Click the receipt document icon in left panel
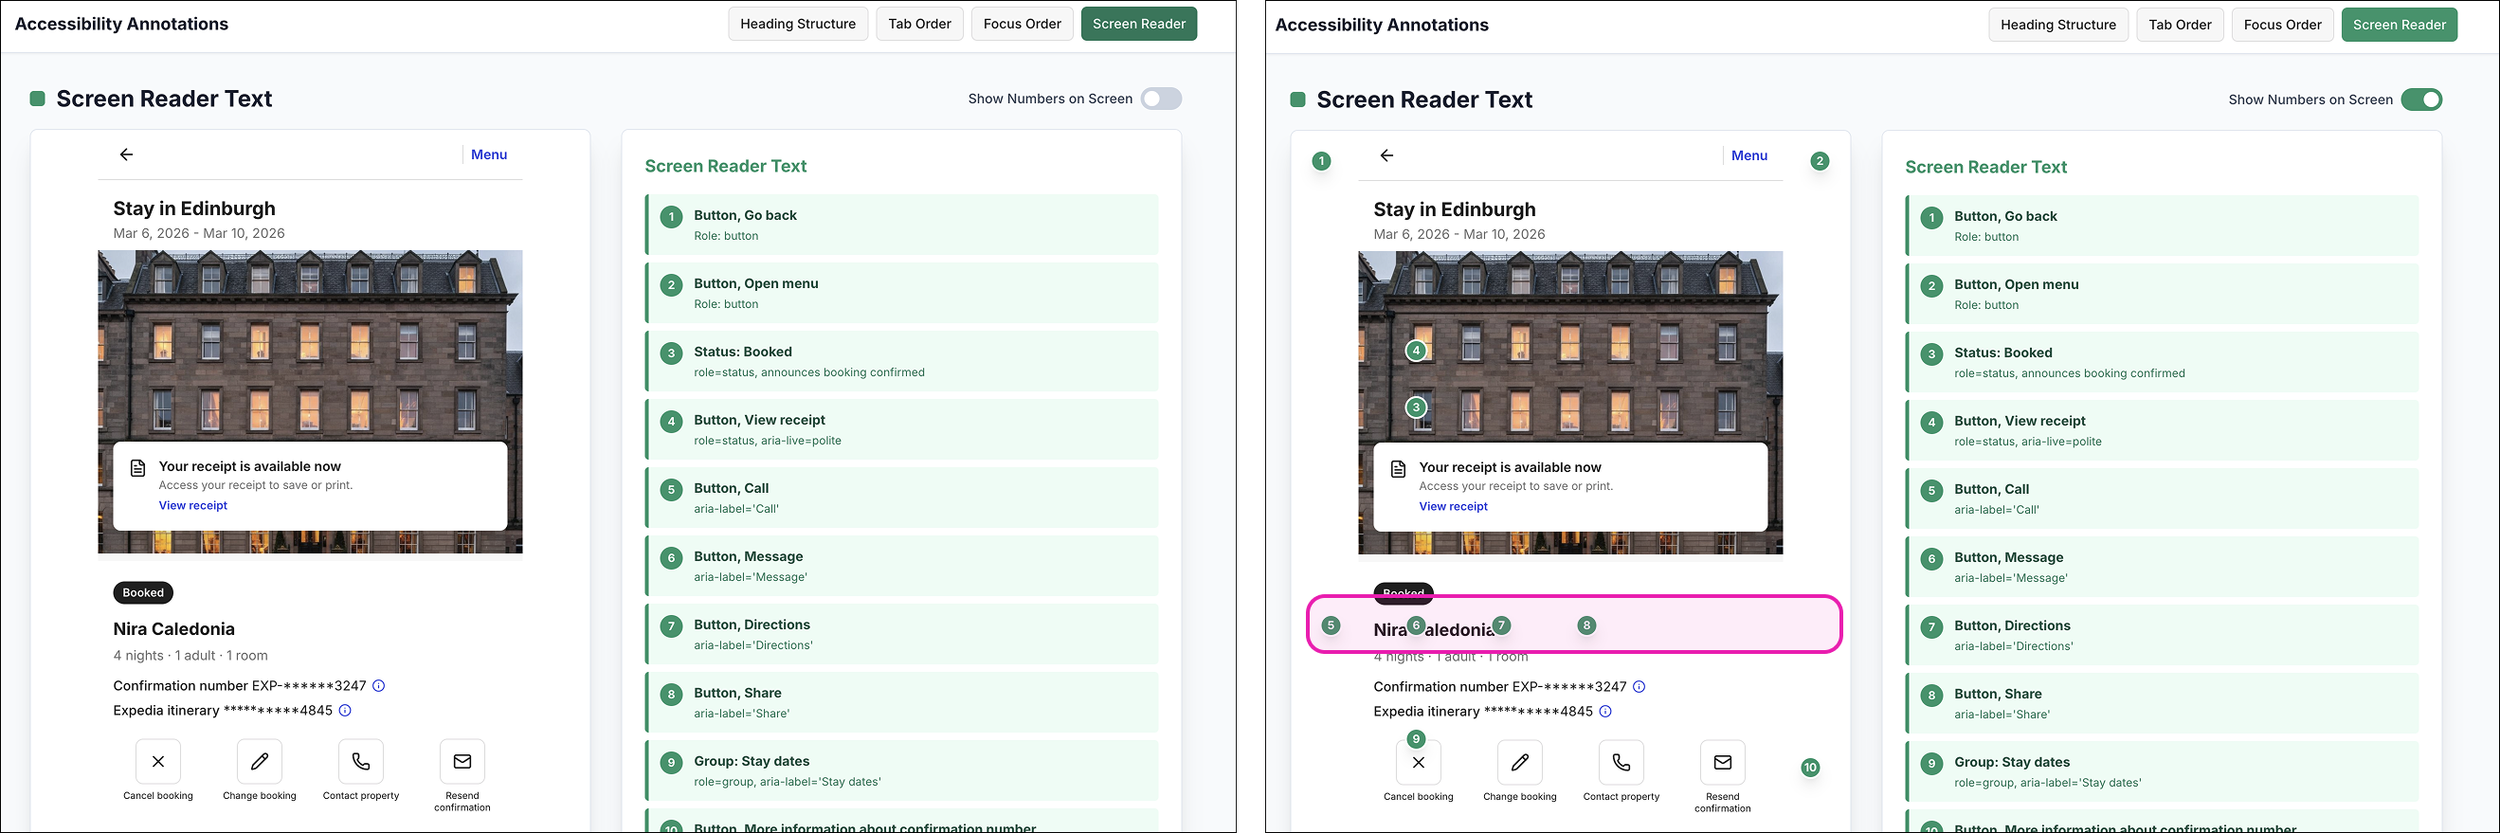The width and height of the screenshot is (2500, 833). [138, 468]
